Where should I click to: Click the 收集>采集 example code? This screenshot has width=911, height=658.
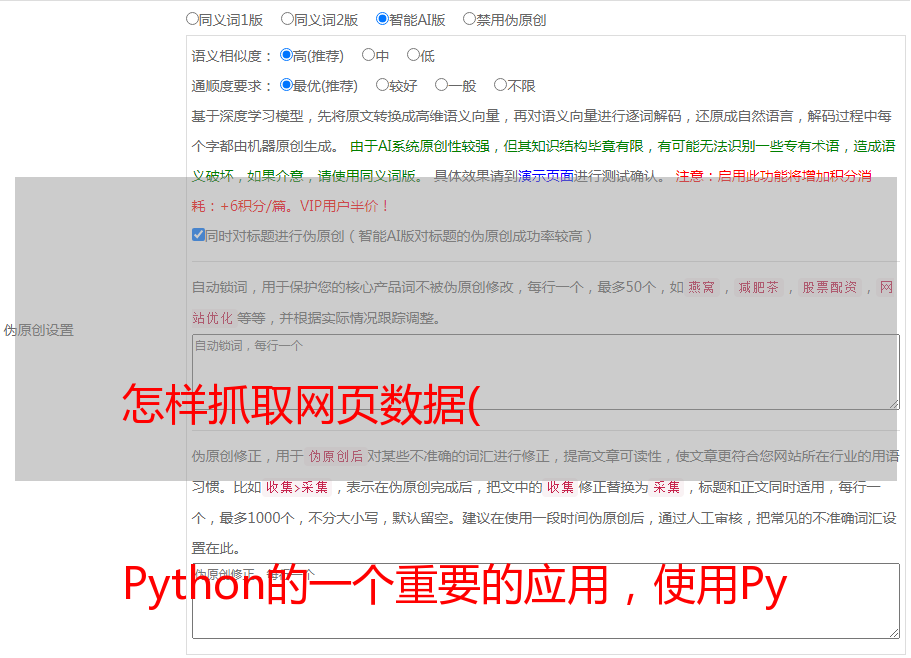pos(297,487)
